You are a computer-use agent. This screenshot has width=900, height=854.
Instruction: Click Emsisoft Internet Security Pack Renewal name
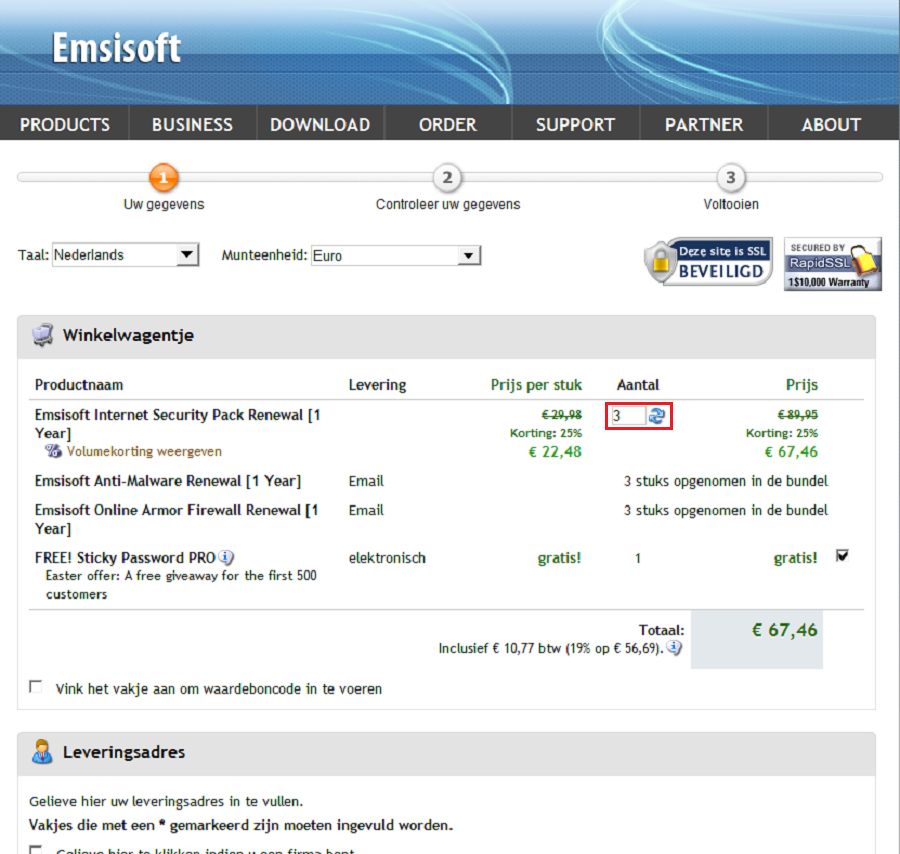point(177,424)
